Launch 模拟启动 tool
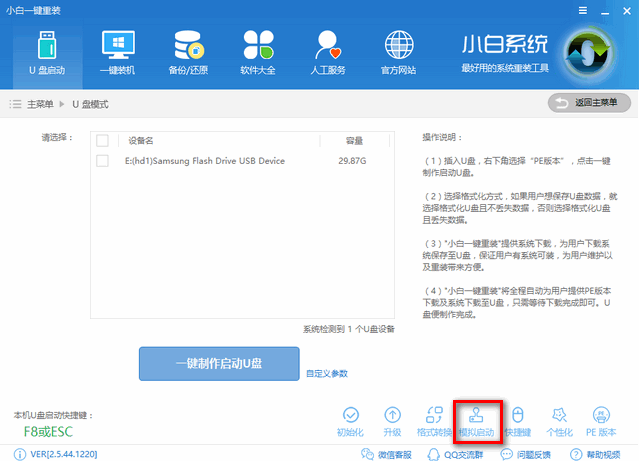The width and height of the screenshot is (640, 461). pos(476,422)
